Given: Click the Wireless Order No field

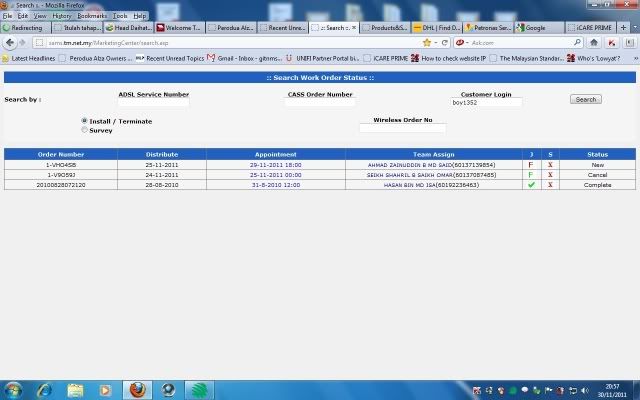Looking at the screenshot, I should [402, 128].
